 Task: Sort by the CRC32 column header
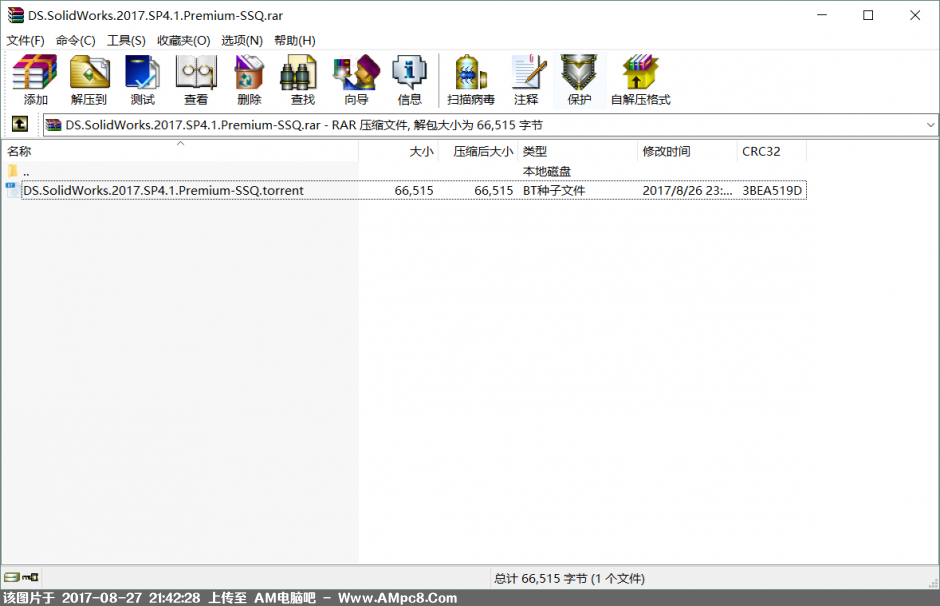point(772,151)
